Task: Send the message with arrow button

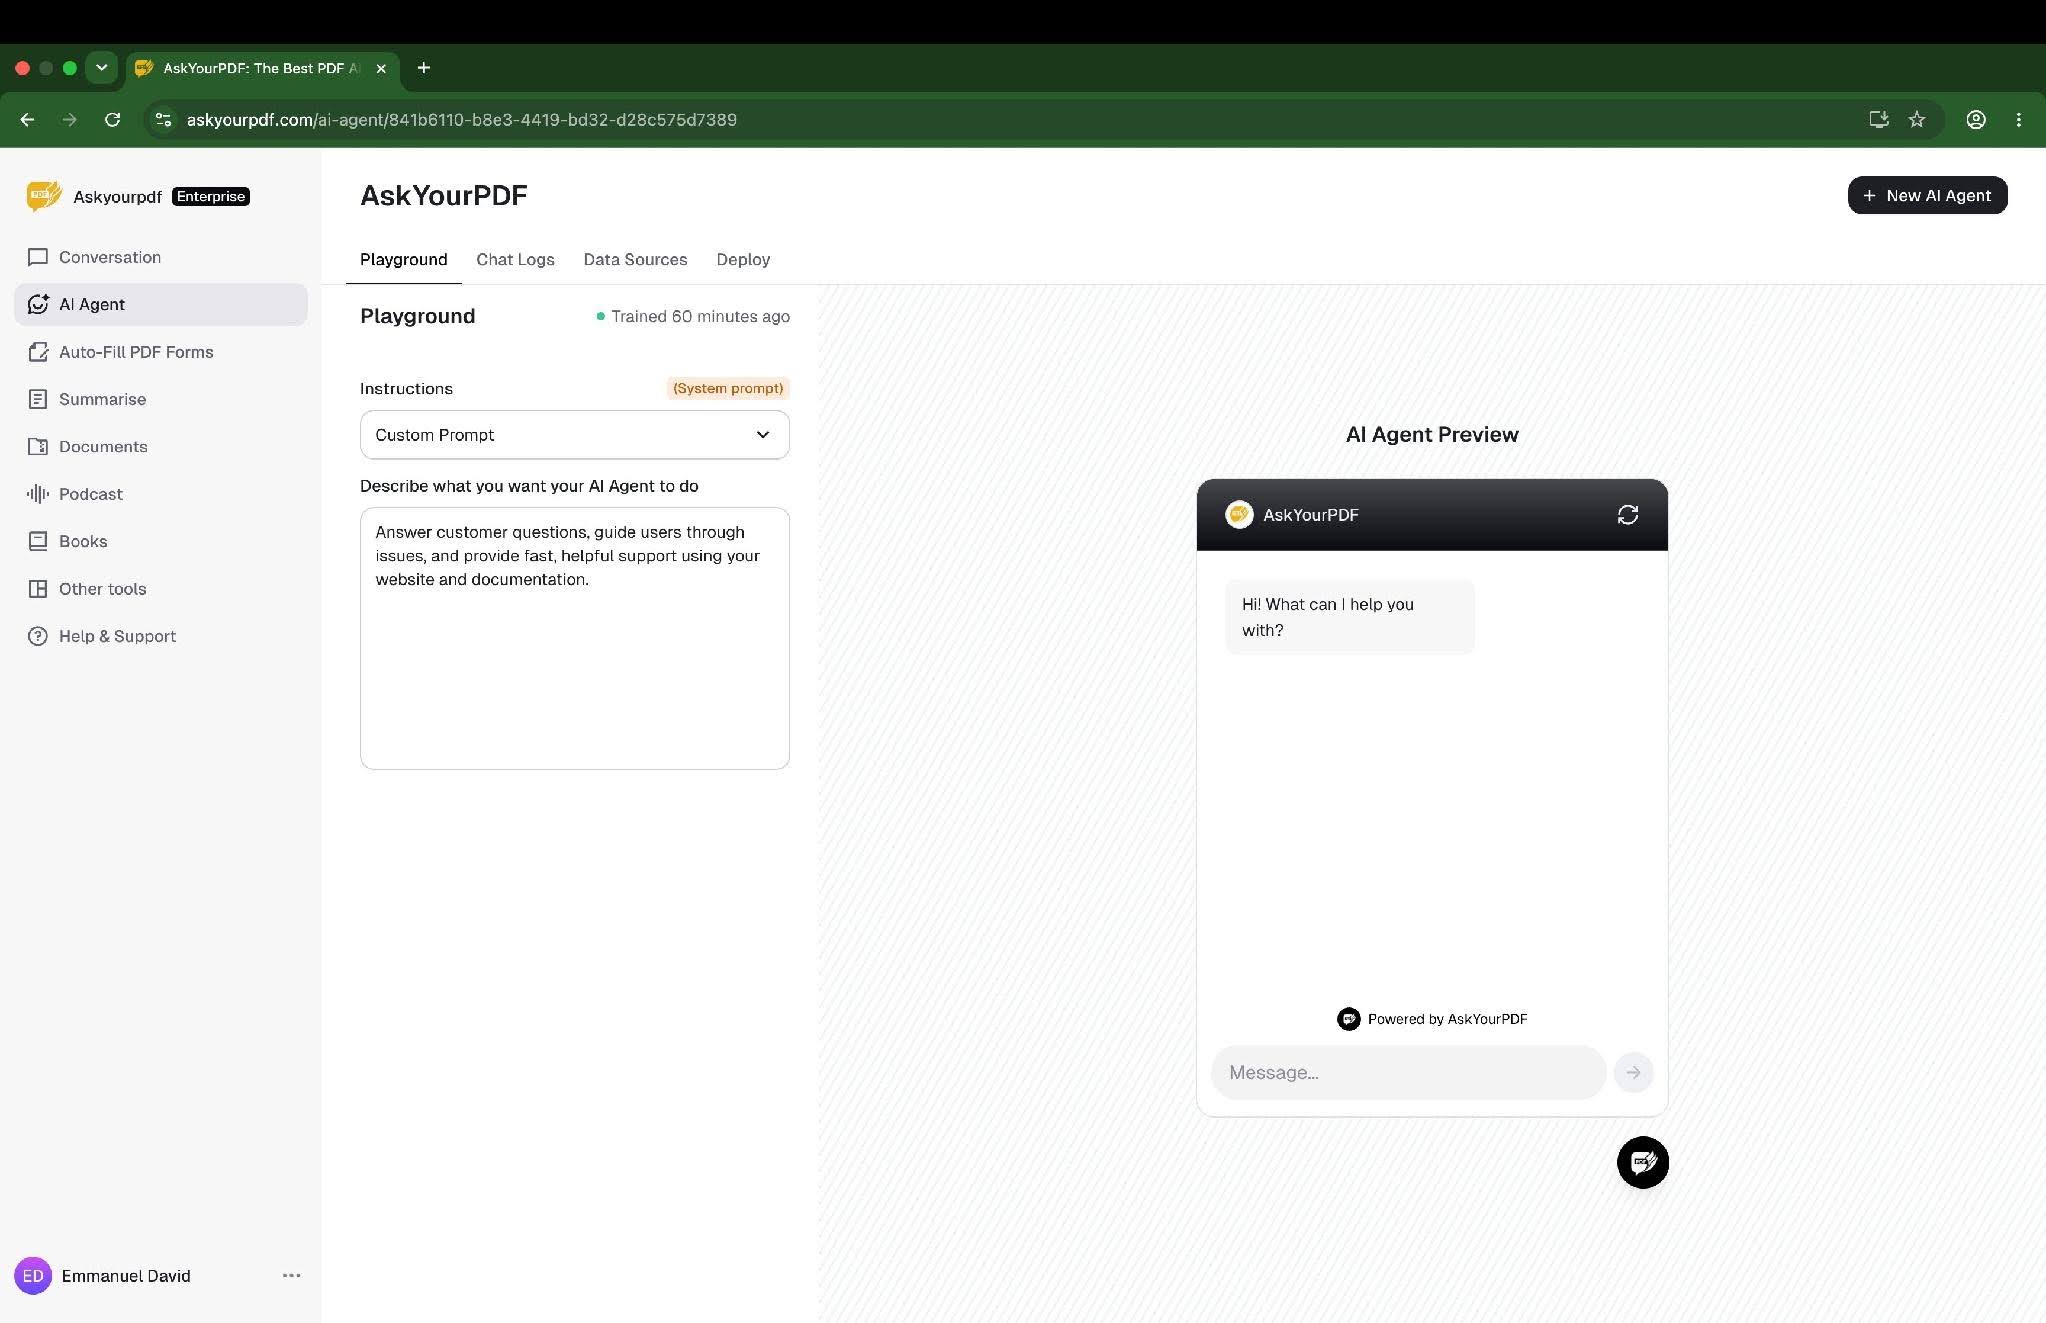Action: coord(1633,1072)
